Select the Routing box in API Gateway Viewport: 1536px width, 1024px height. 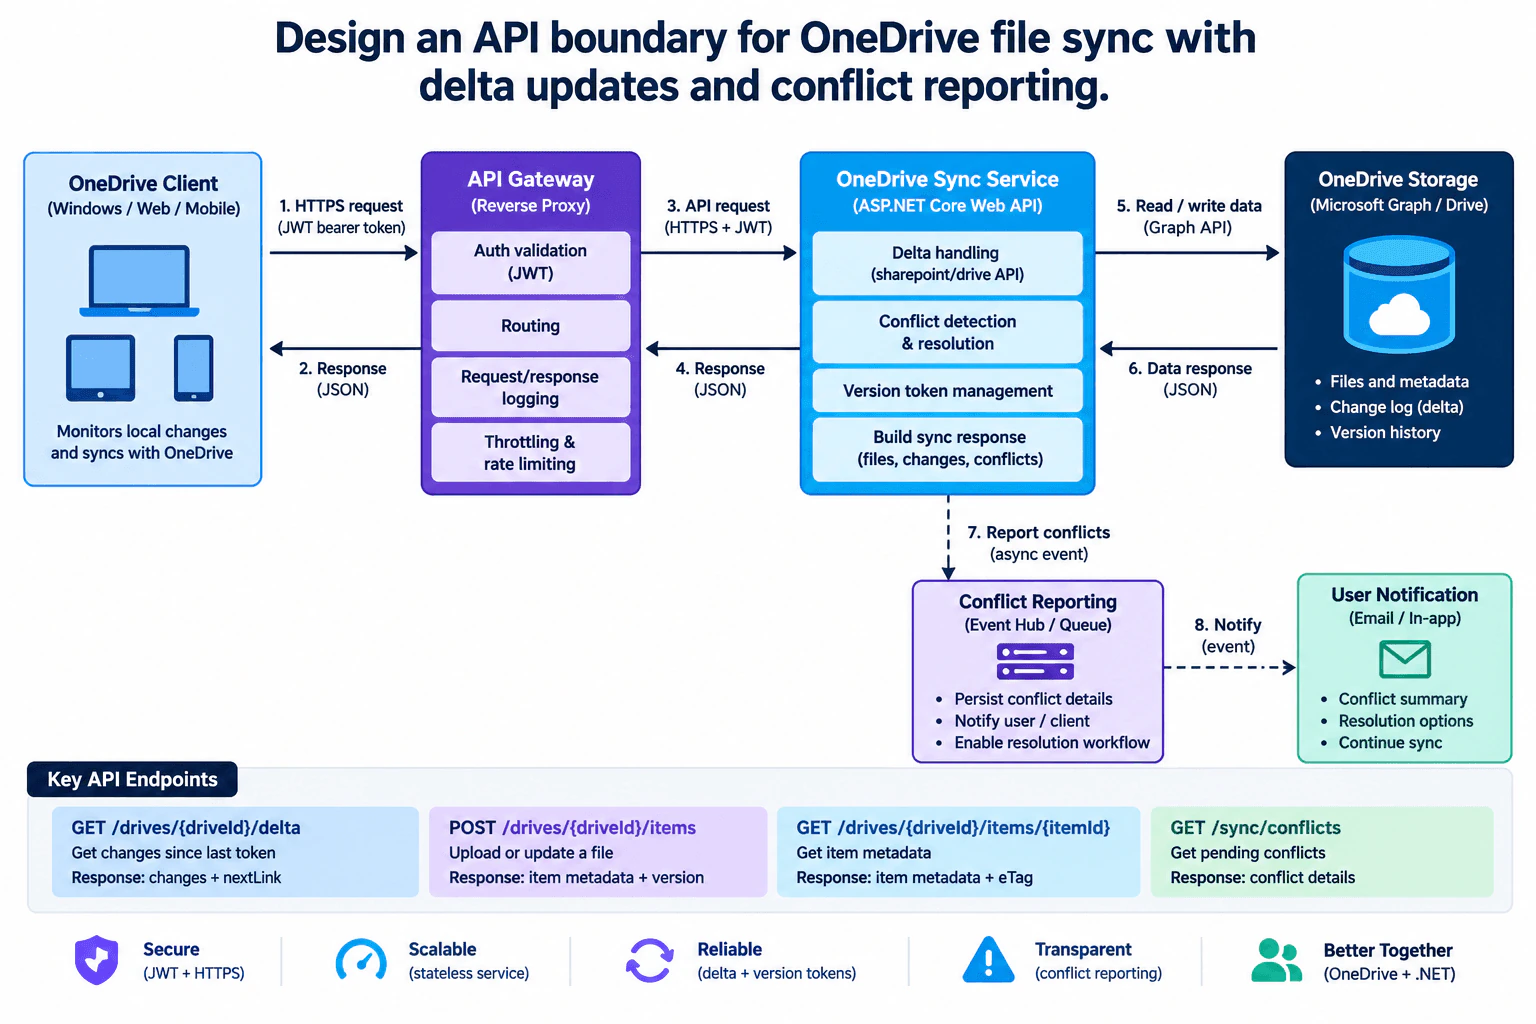[531, 326]
